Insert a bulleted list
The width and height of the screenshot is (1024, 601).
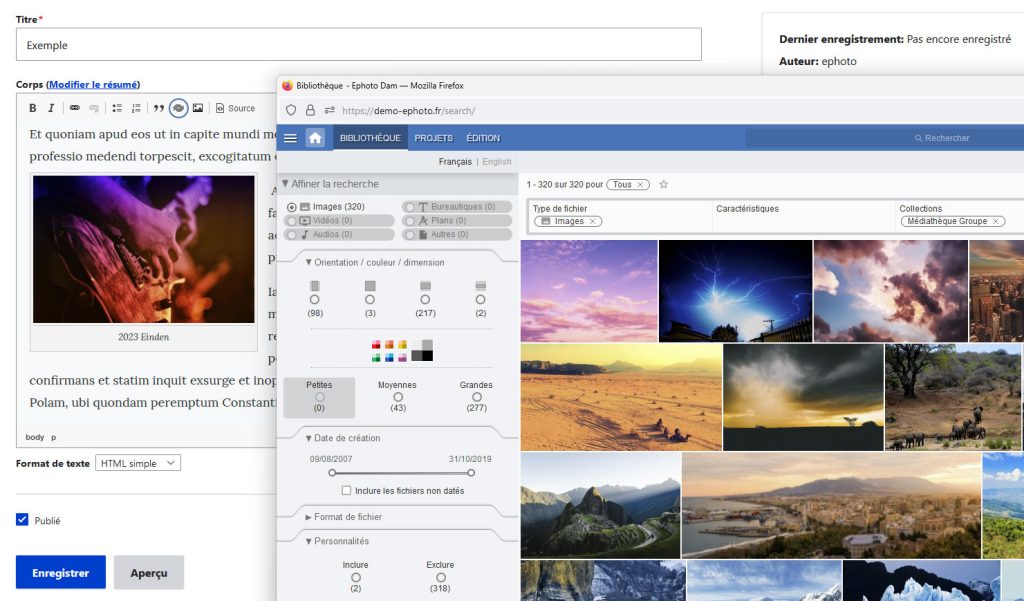117,108
